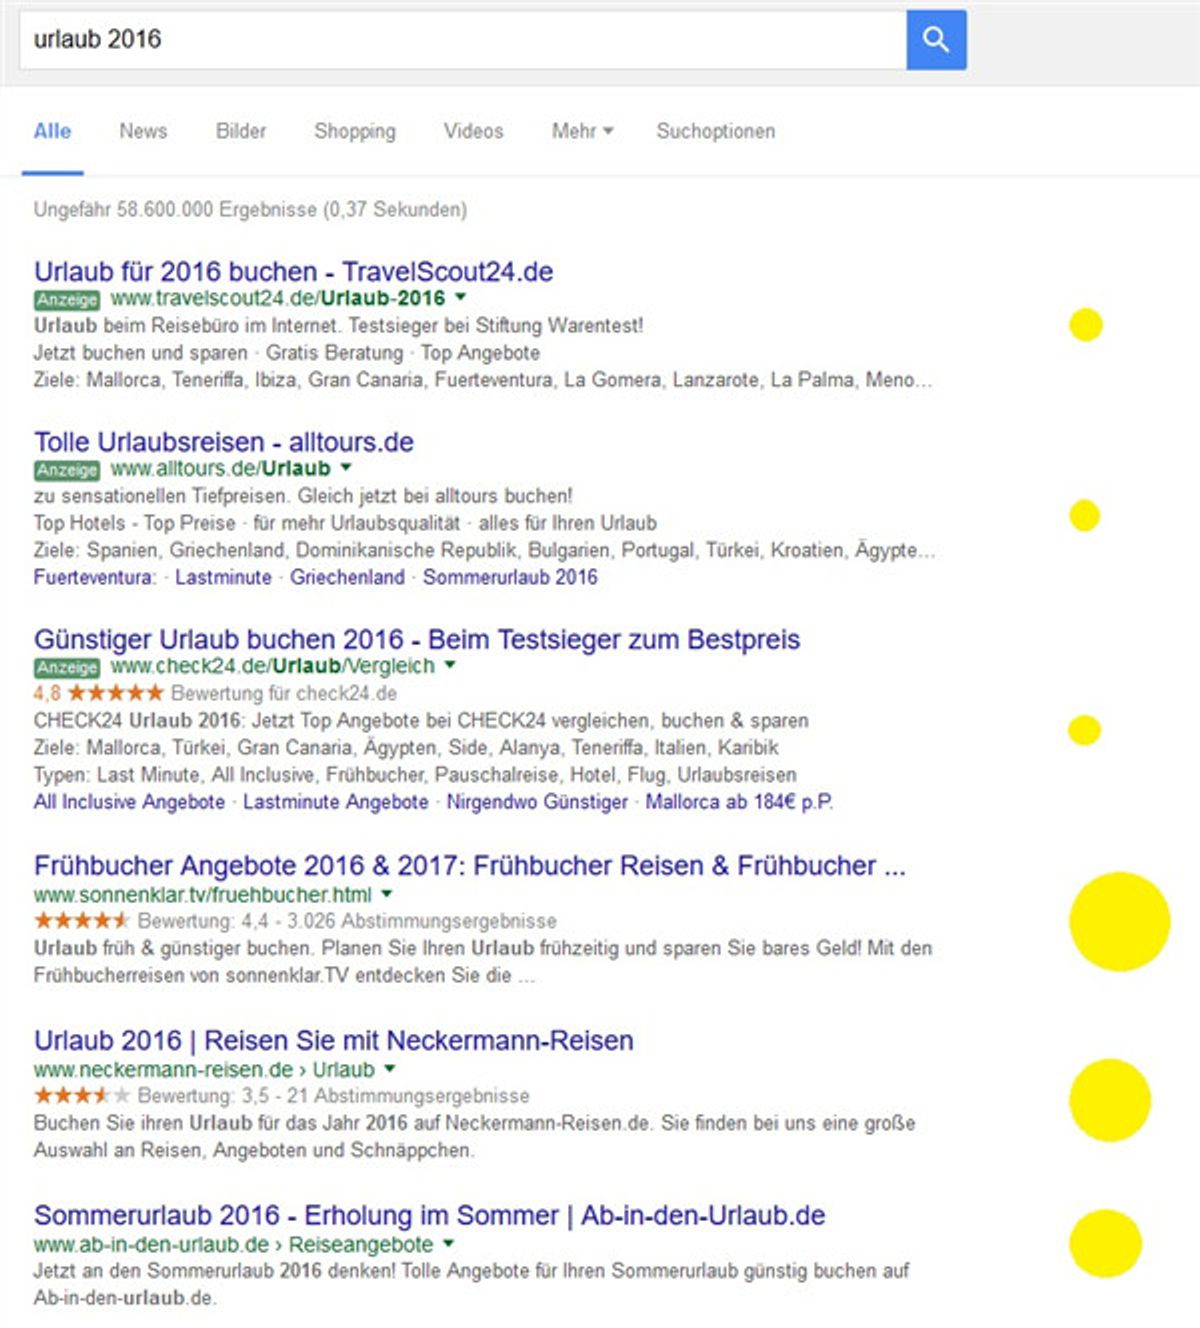Screen dimensions: 1200x1328
Task: Click the www.travelscout24.de/Urlaub-2016 URL text
Action: (278, 298)
